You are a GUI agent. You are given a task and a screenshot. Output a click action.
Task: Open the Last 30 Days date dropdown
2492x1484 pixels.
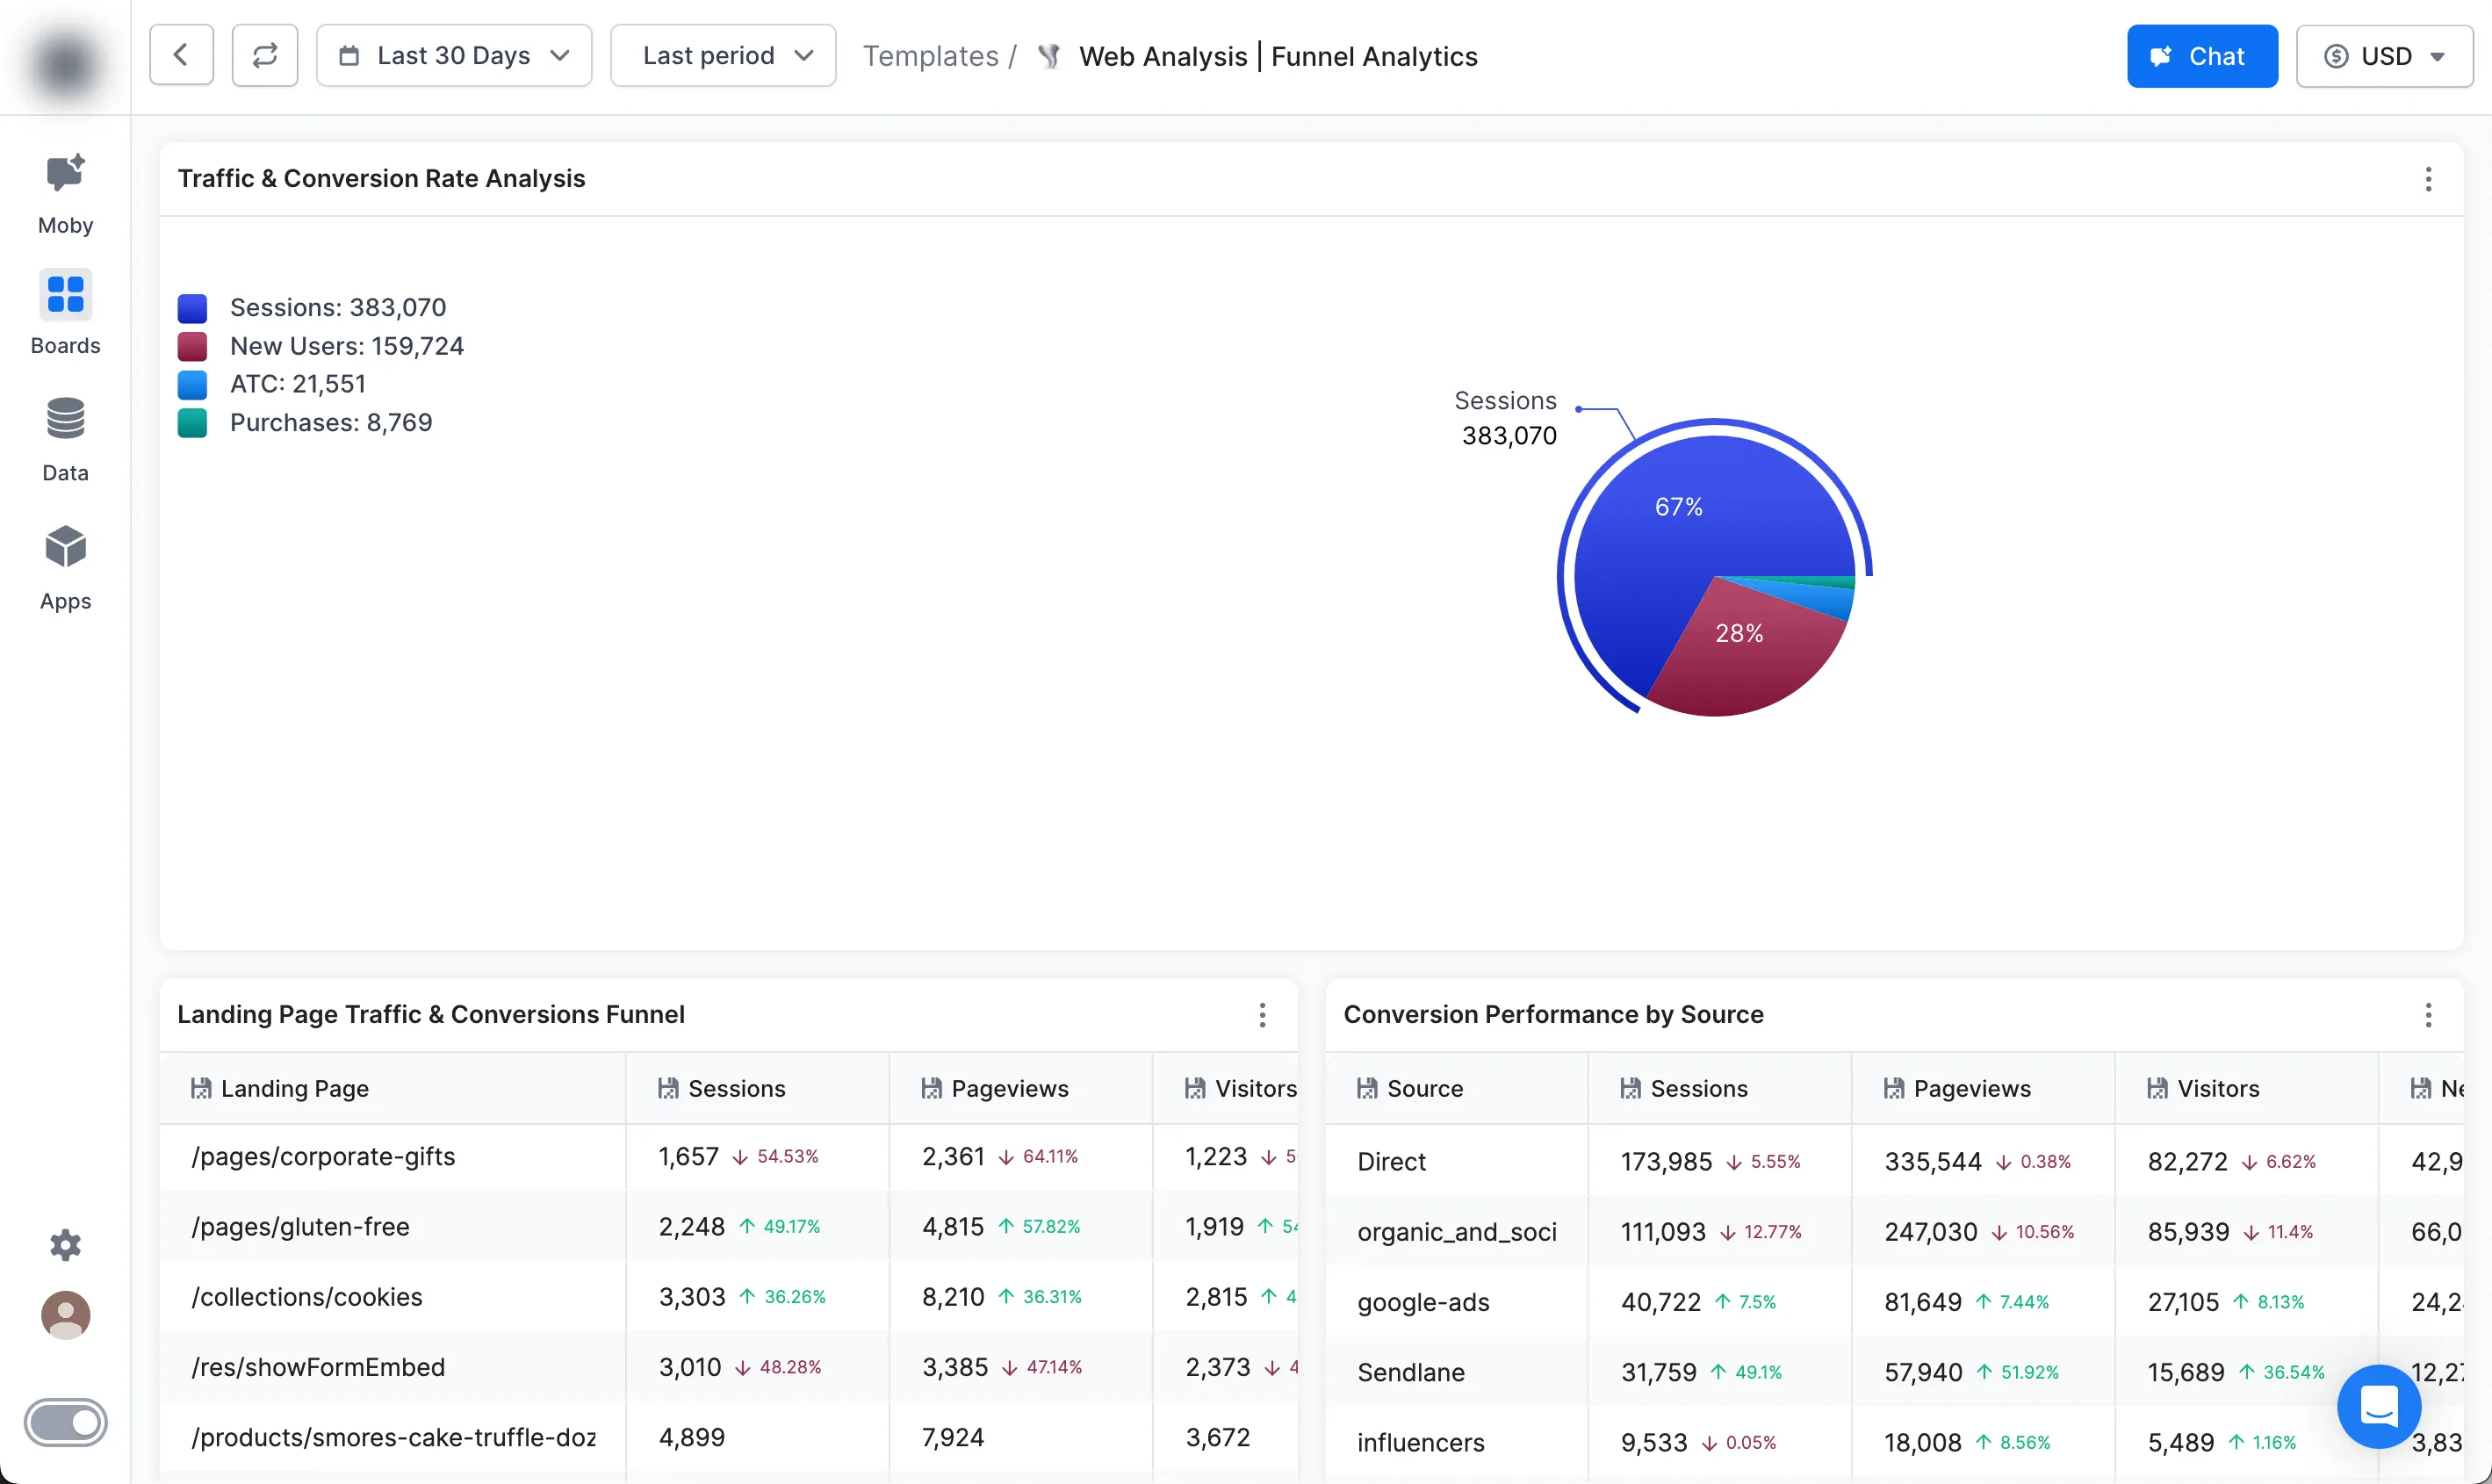tap(454, 56)
